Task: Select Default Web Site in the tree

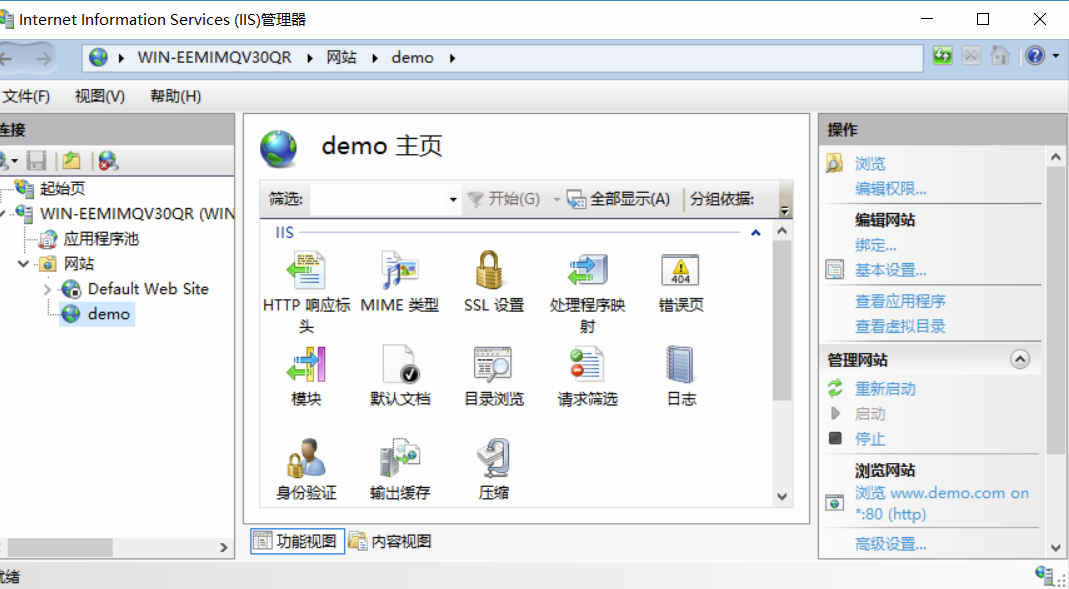Action: coord(148,289)
